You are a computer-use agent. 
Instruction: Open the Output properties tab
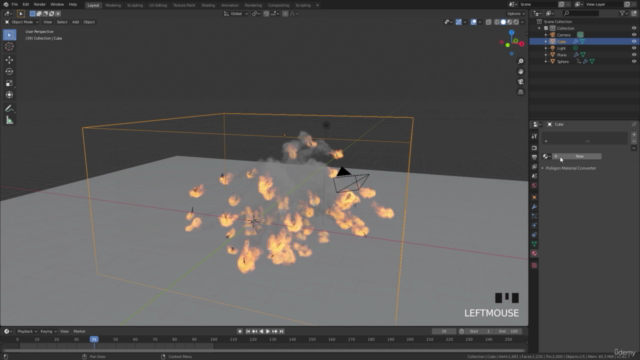pyautogui.click(x=534, y=157)
